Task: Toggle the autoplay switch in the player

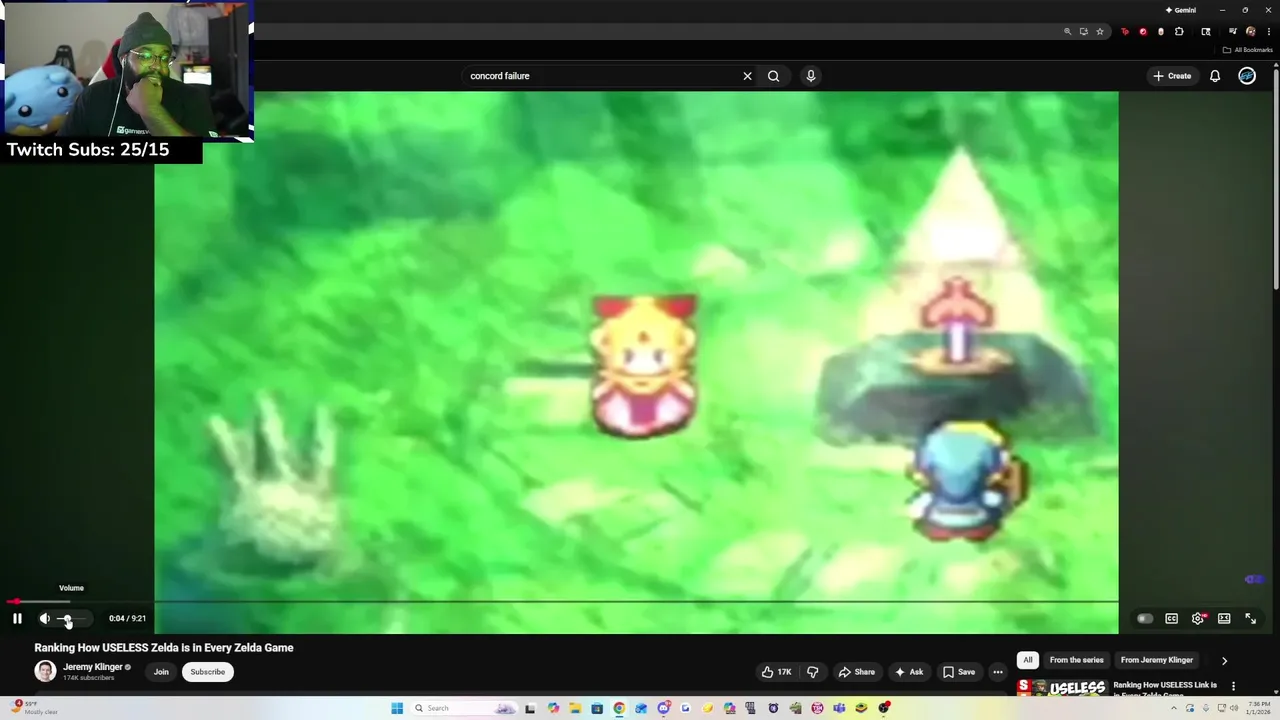Action: point(1145,619)
